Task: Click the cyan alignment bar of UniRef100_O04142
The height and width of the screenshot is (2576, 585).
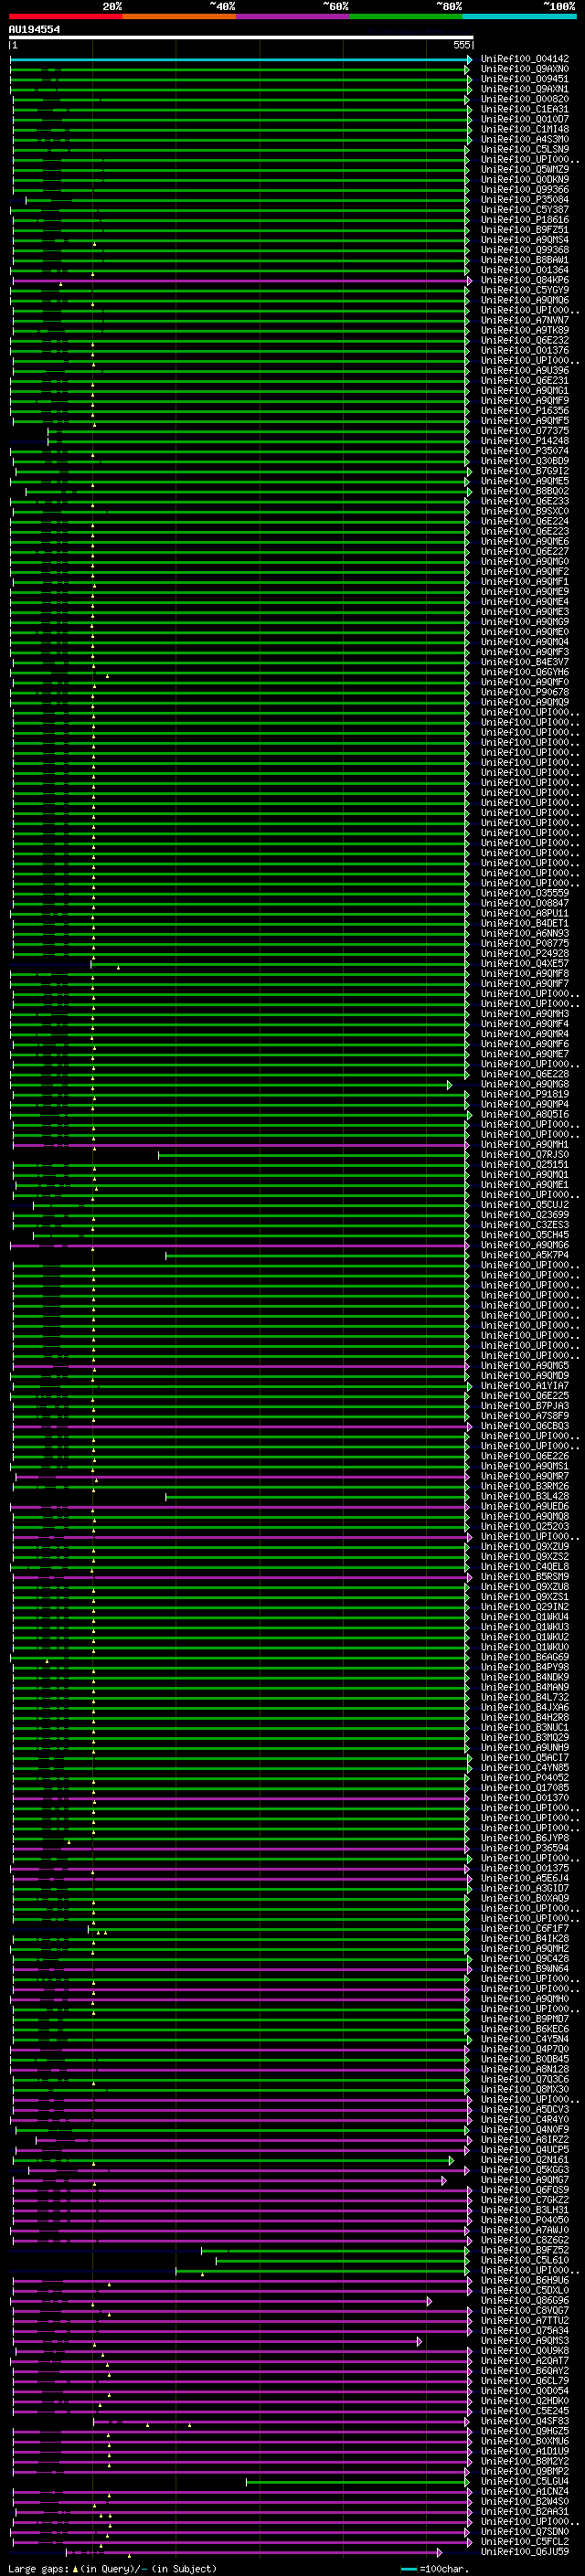Action: pyautogui.click(x=241, y=59)
